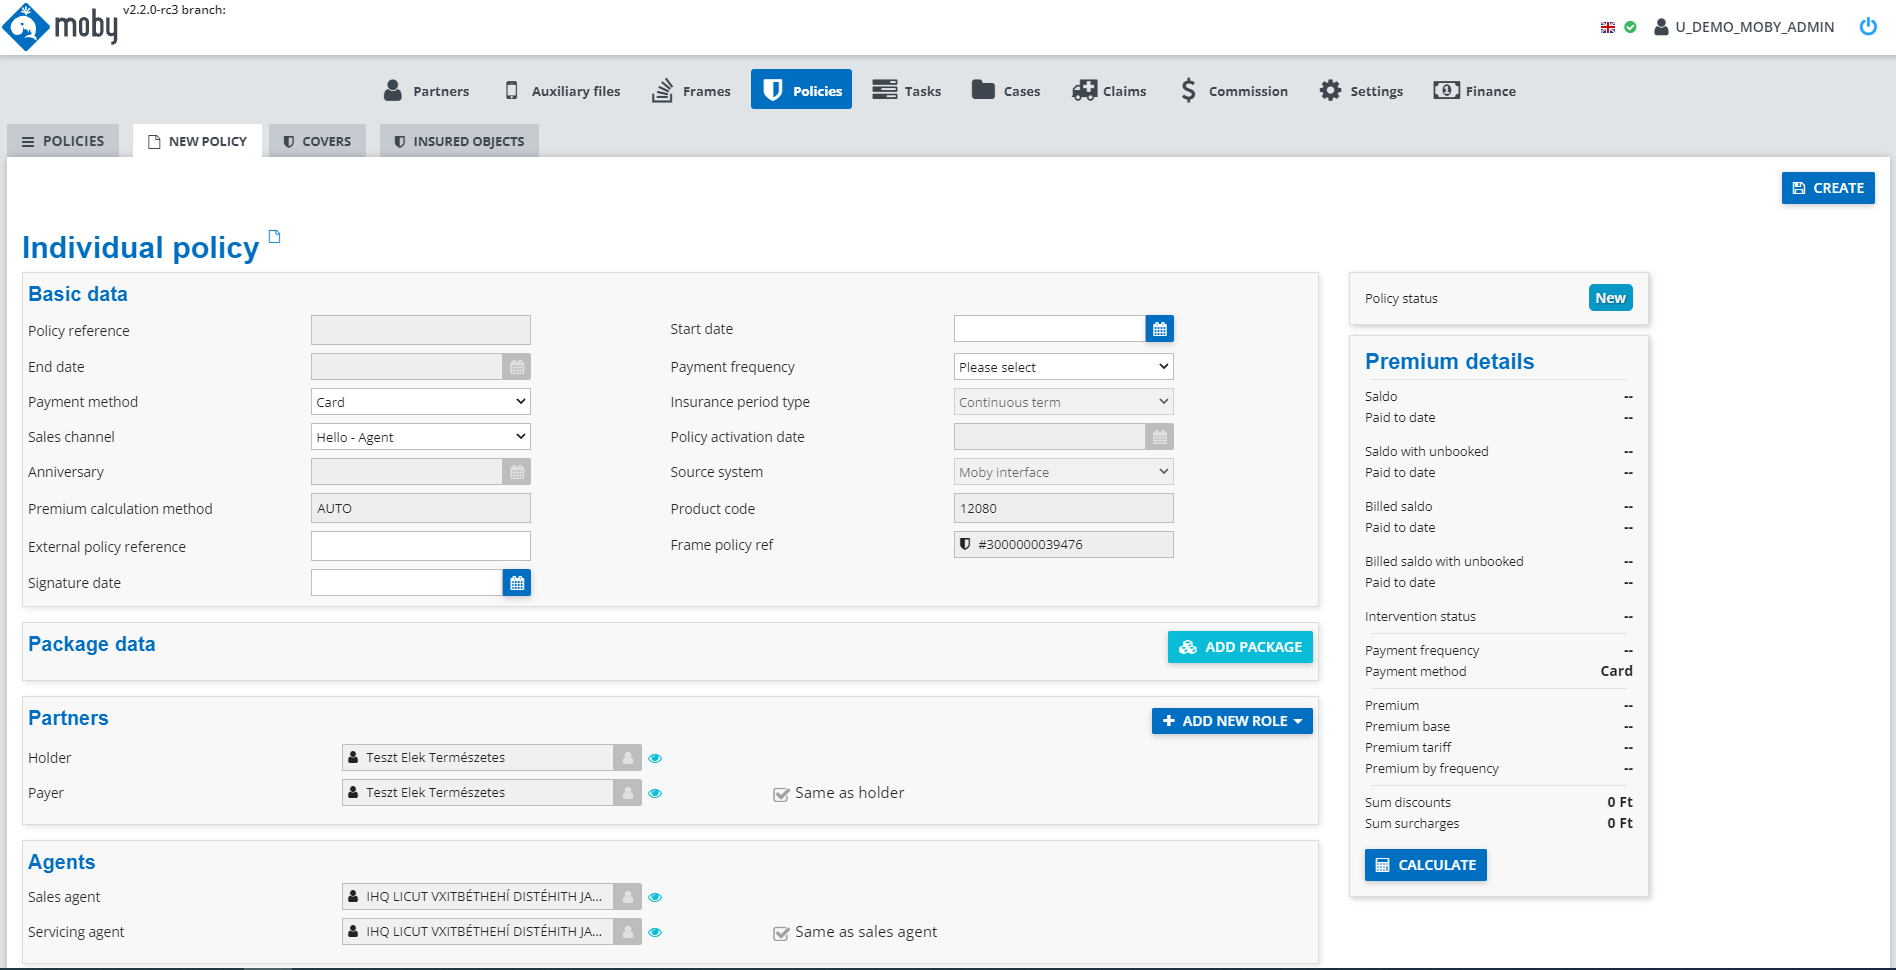Click the Moby logo
This screenshot has height=970, width=1896.
pyautogui.click(x=61, y=27)
